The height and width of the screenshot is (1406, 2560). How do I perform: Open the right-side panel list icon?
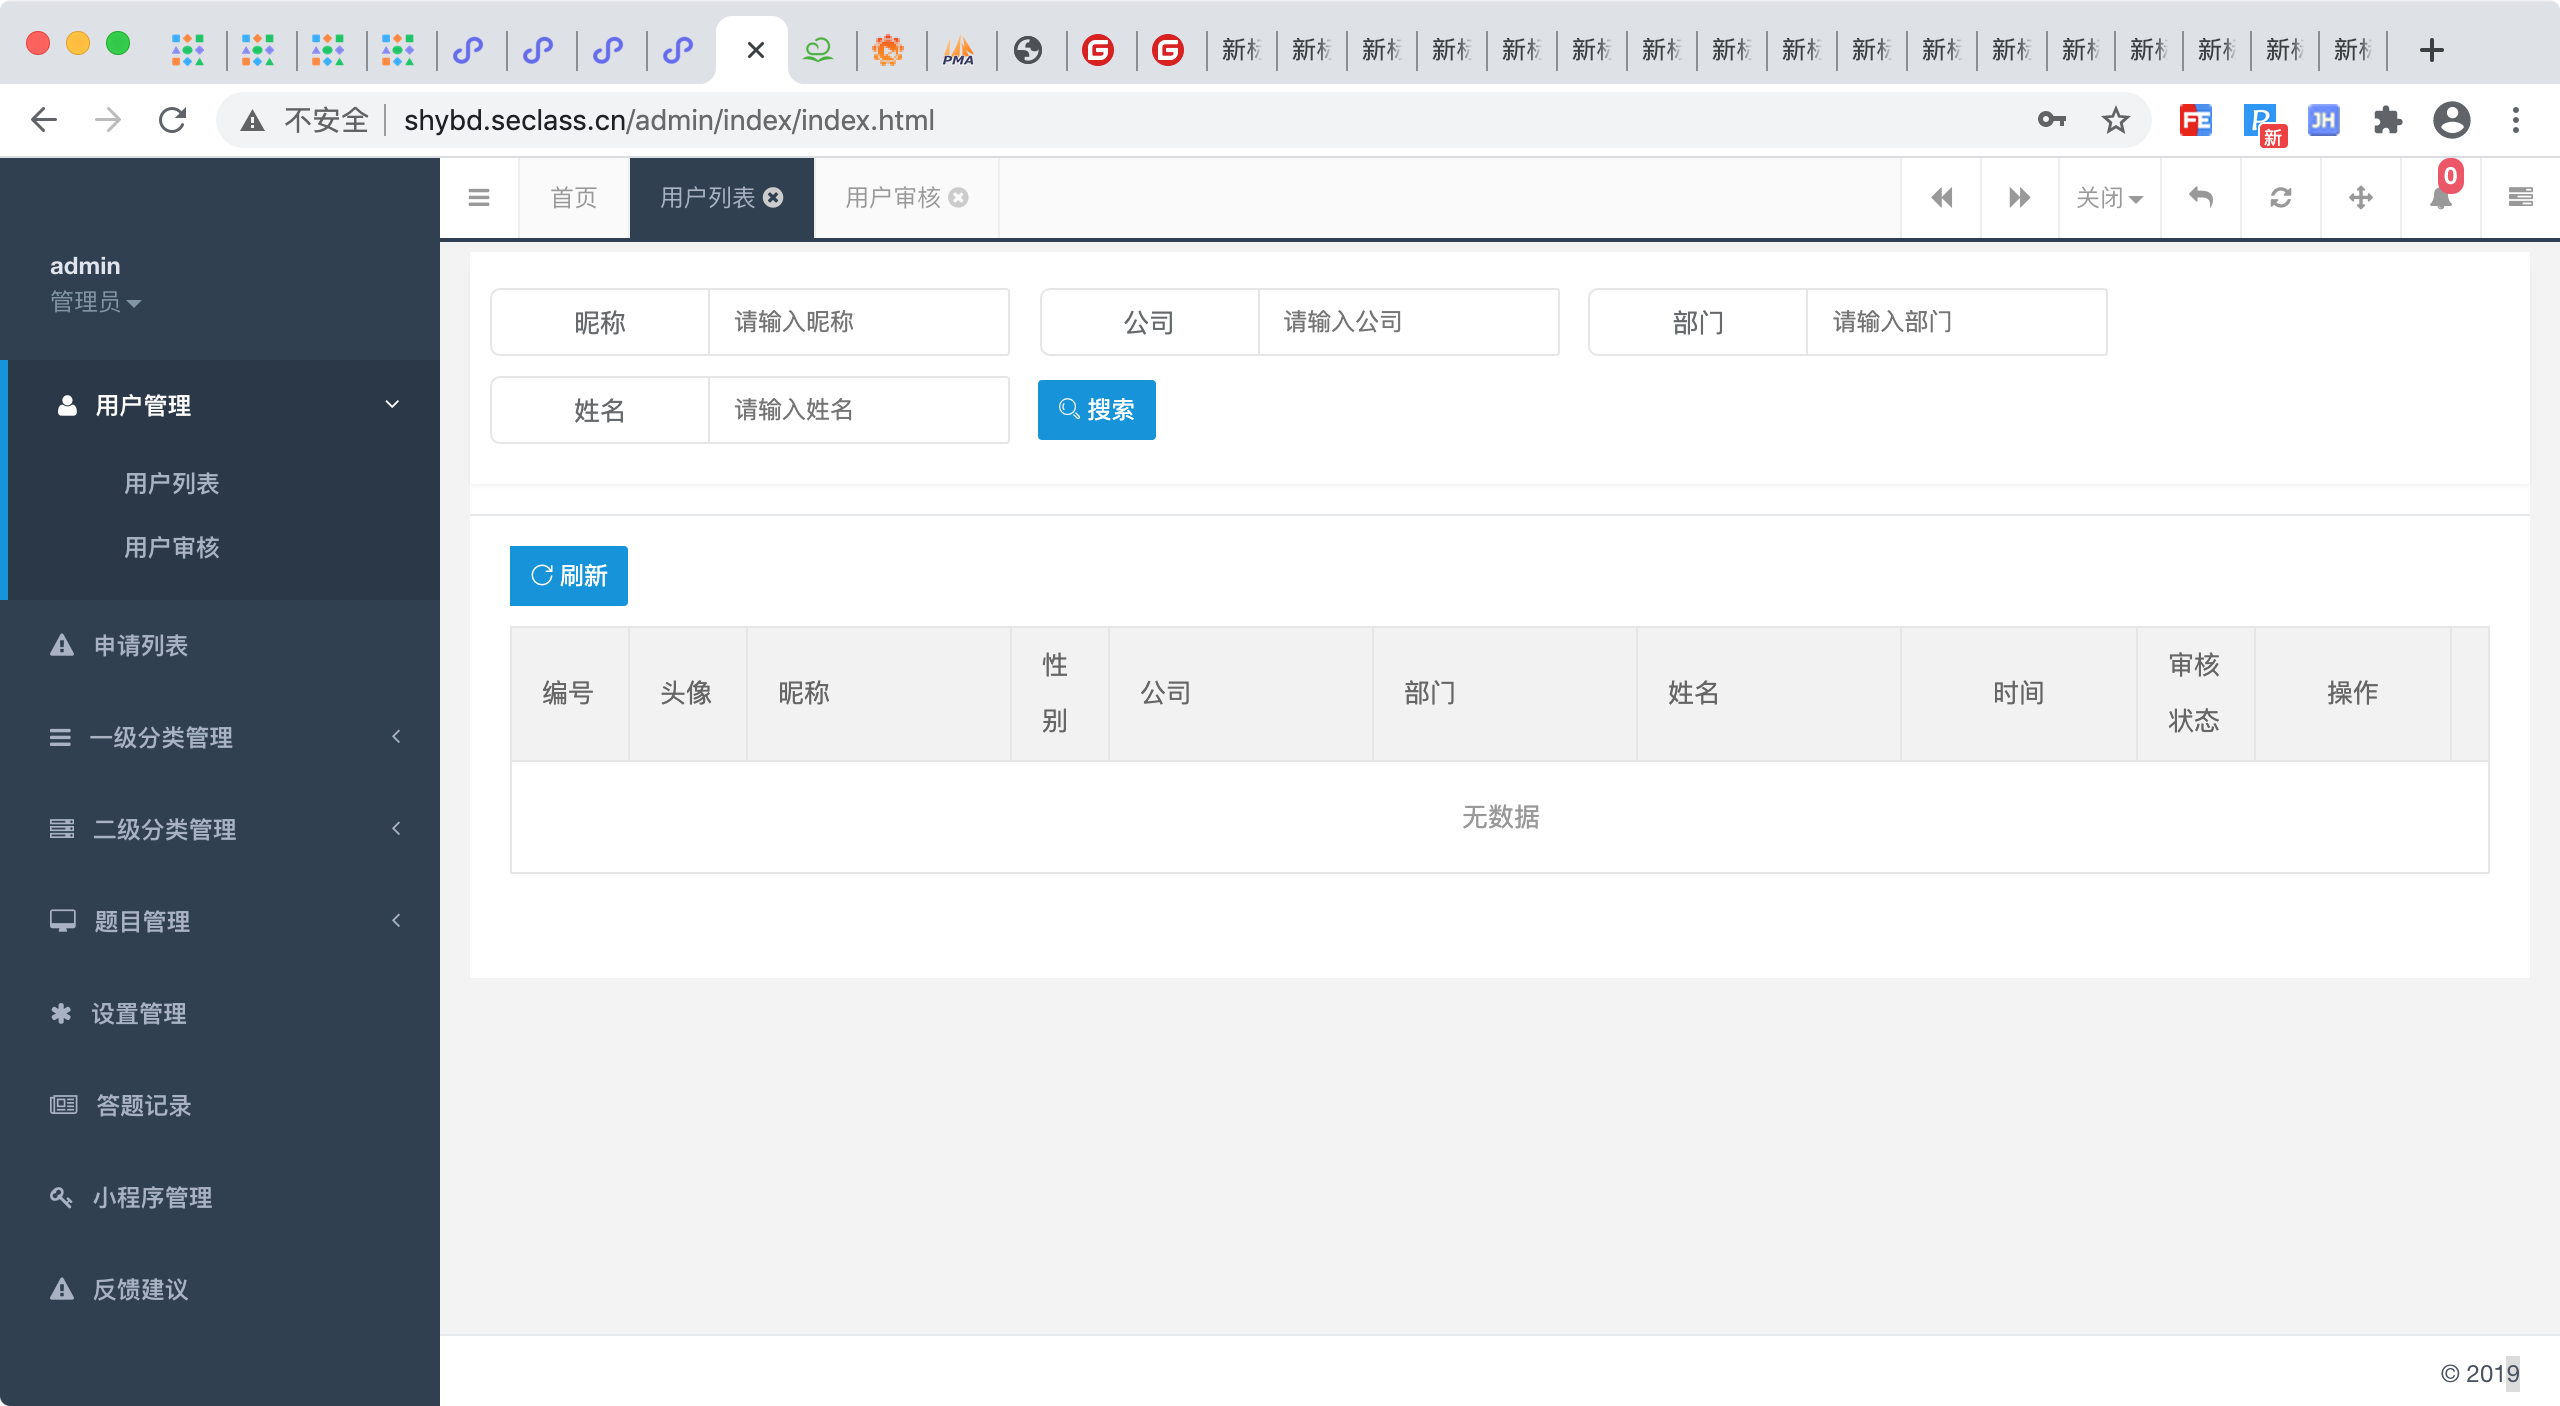coord(2520,198)
